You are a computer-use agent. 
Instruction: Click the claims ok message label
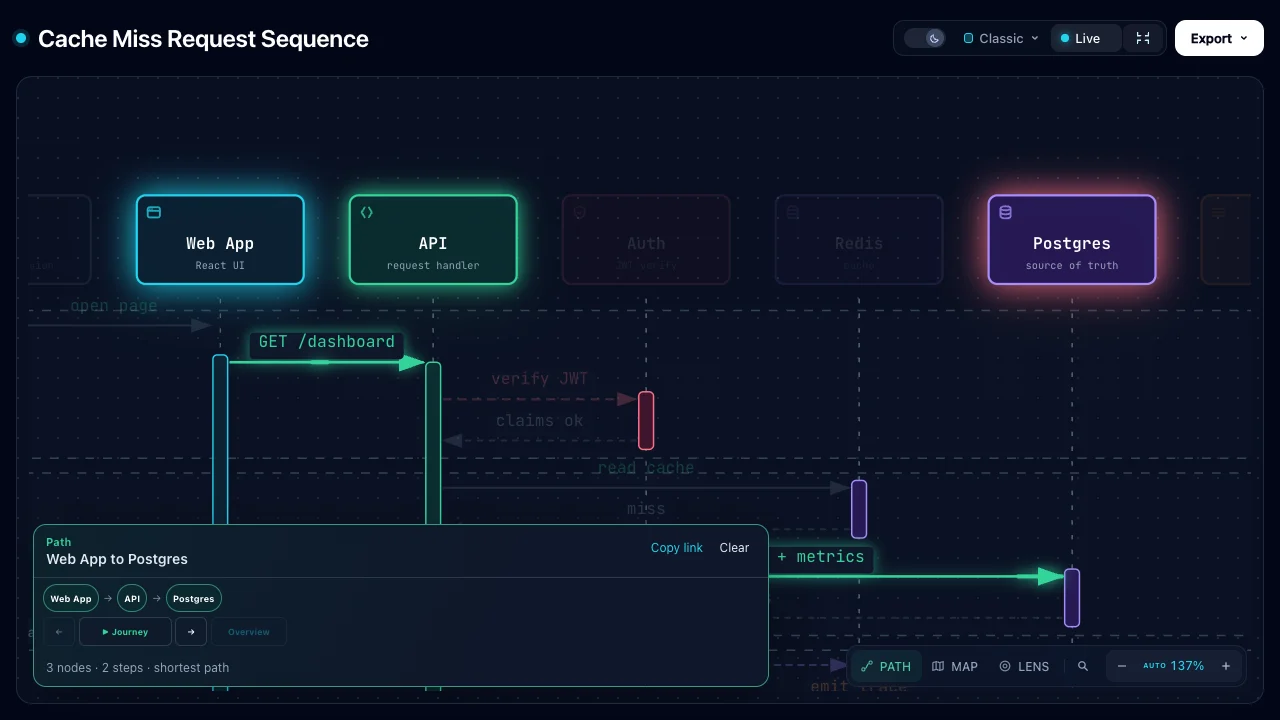[x=540, y=421]
